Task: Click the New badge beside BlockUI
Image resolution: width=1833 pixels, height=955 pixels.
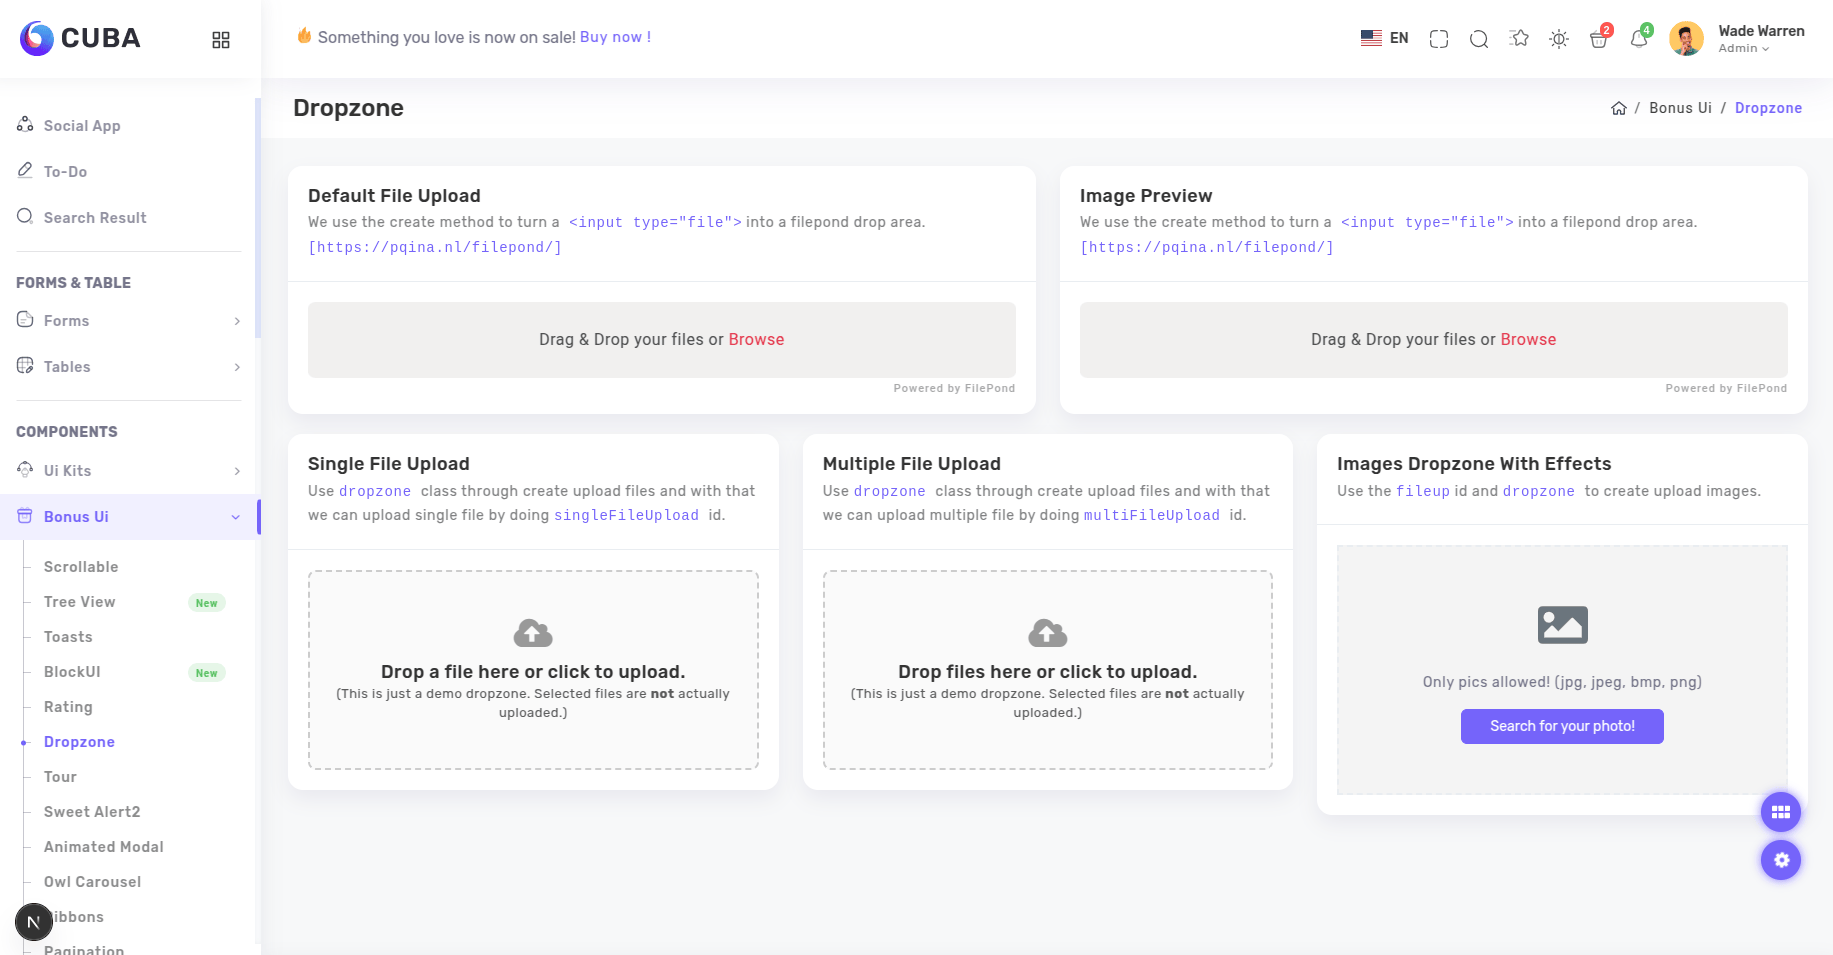Action: click(x=207, y=673)
